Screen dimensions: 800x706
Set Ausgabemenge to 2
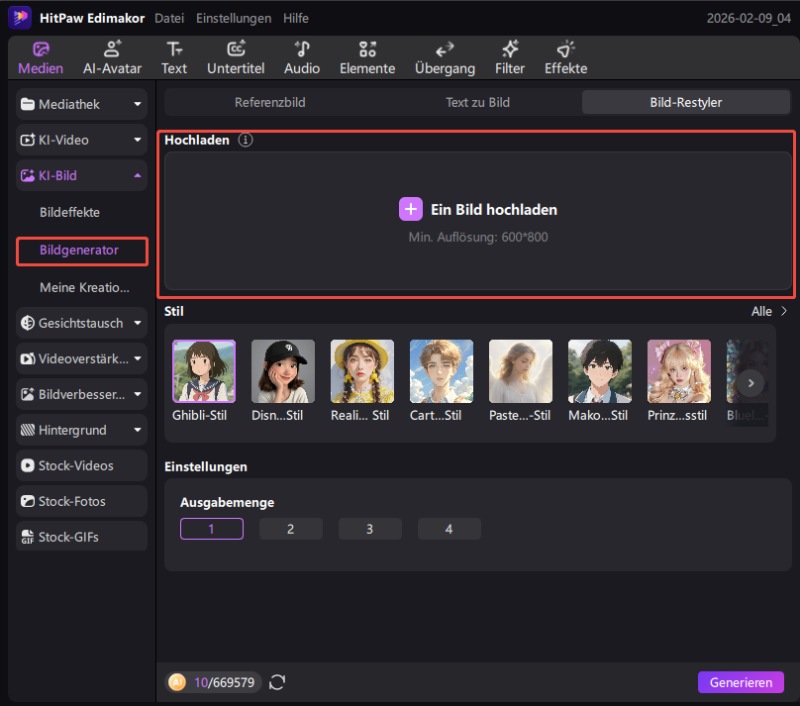(291, 529)
